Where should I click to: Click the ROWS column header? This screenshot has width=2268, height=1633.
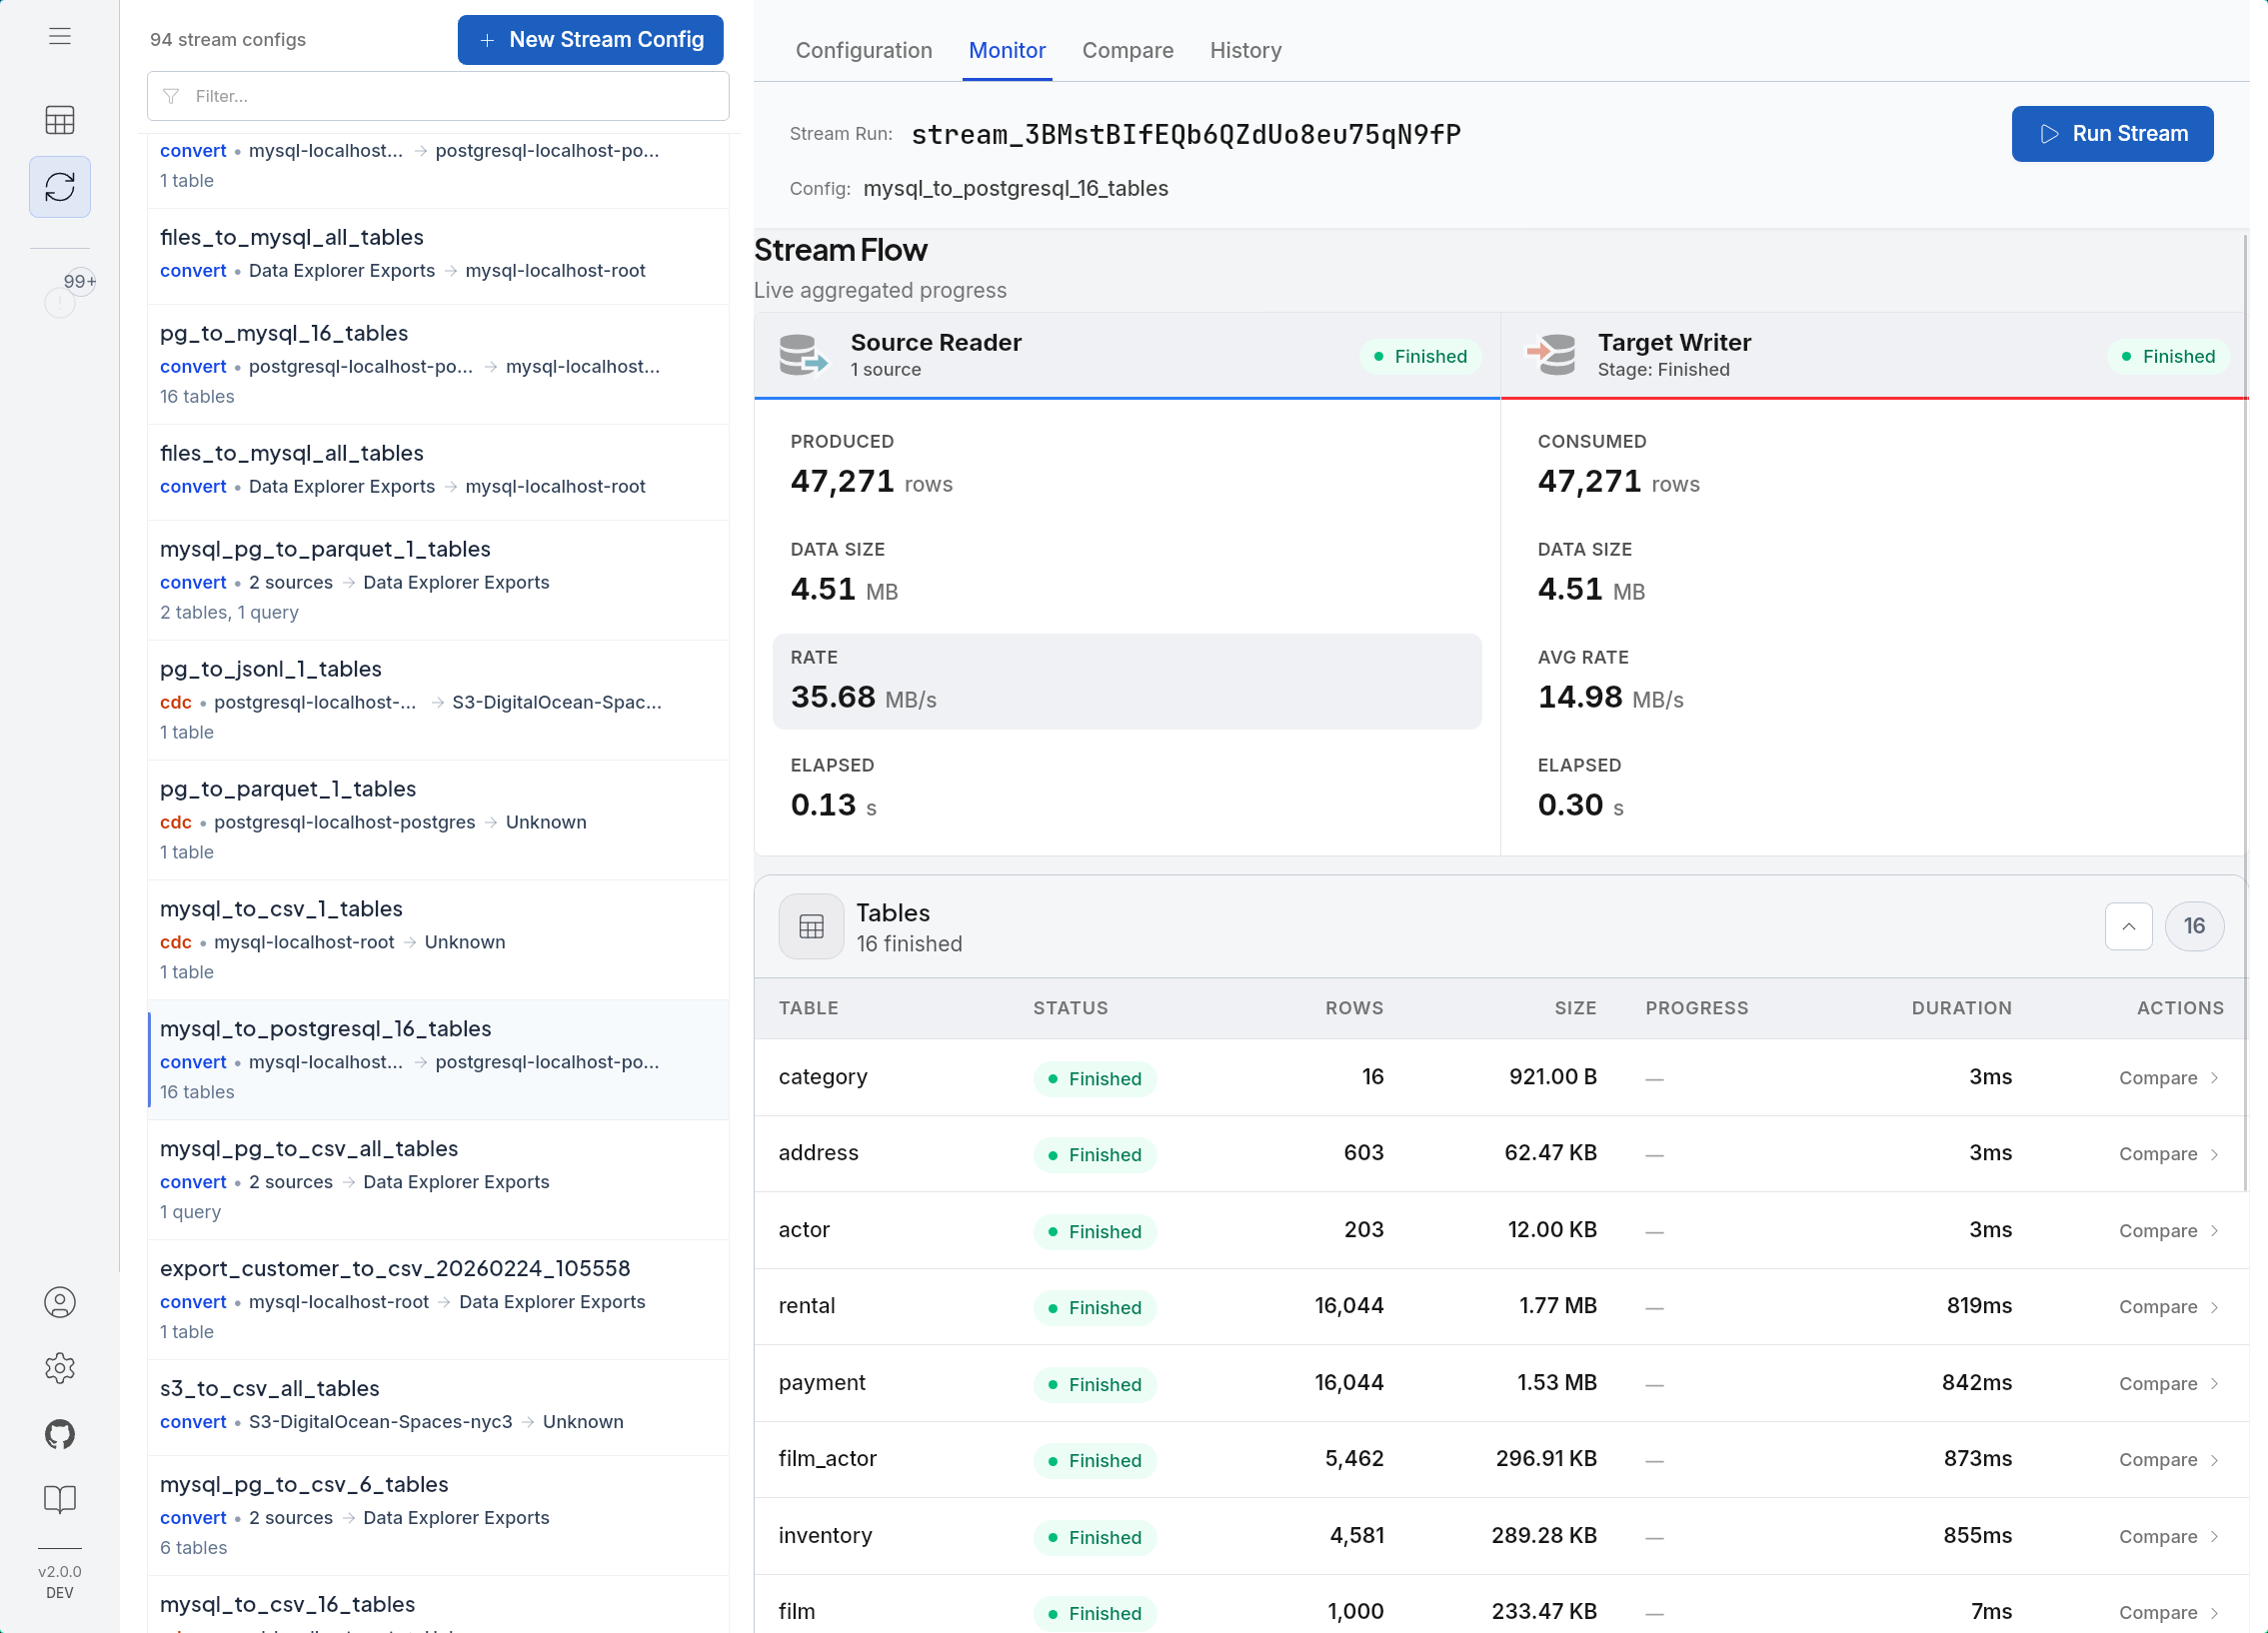[1354, 1008]
